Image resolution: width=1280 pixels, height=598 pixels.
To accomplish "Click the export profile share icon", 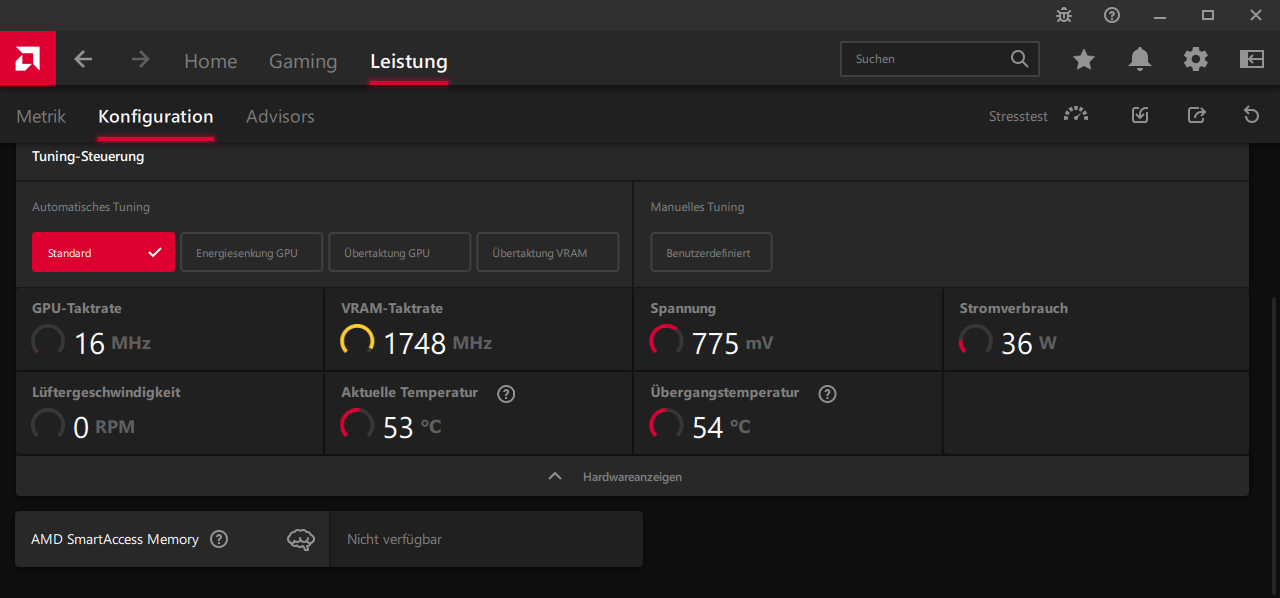I will [1196, 115].
